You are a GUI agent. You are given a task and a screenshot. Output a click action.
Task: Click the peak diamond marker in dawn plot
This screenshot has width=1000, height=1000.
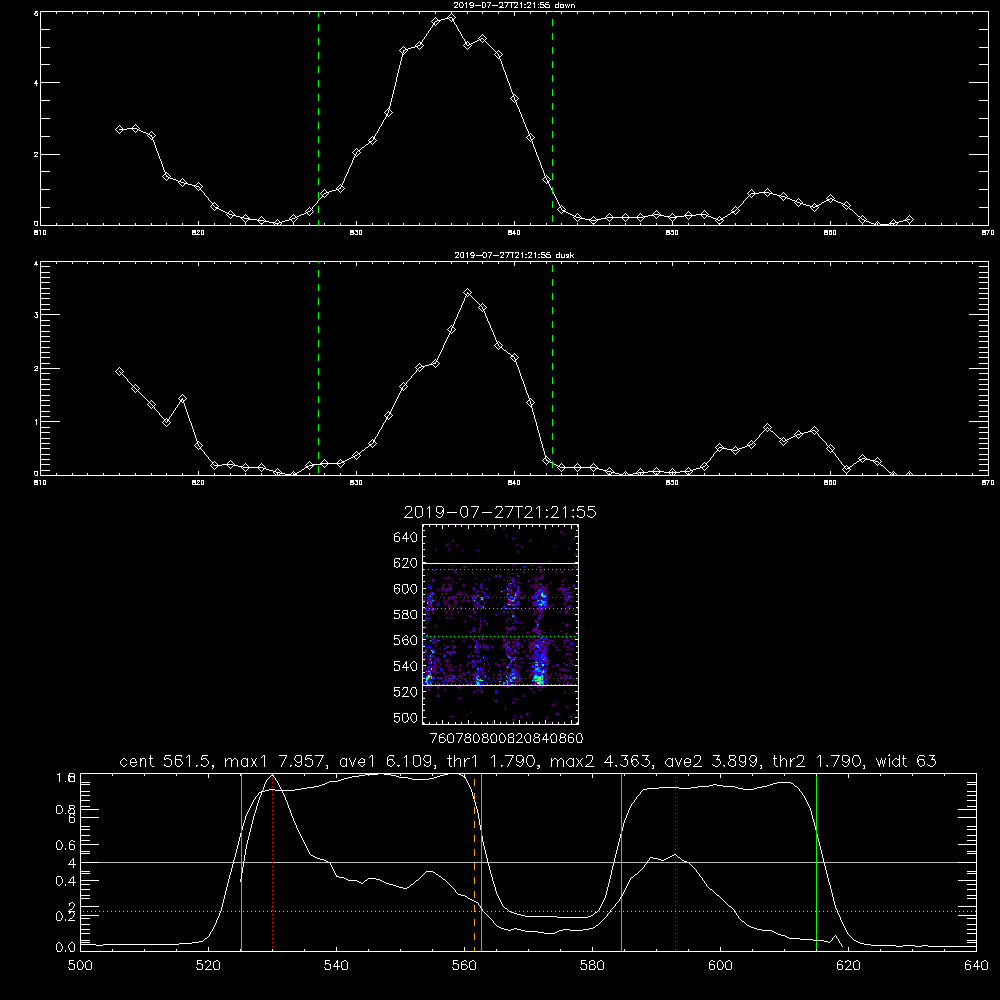452,17
